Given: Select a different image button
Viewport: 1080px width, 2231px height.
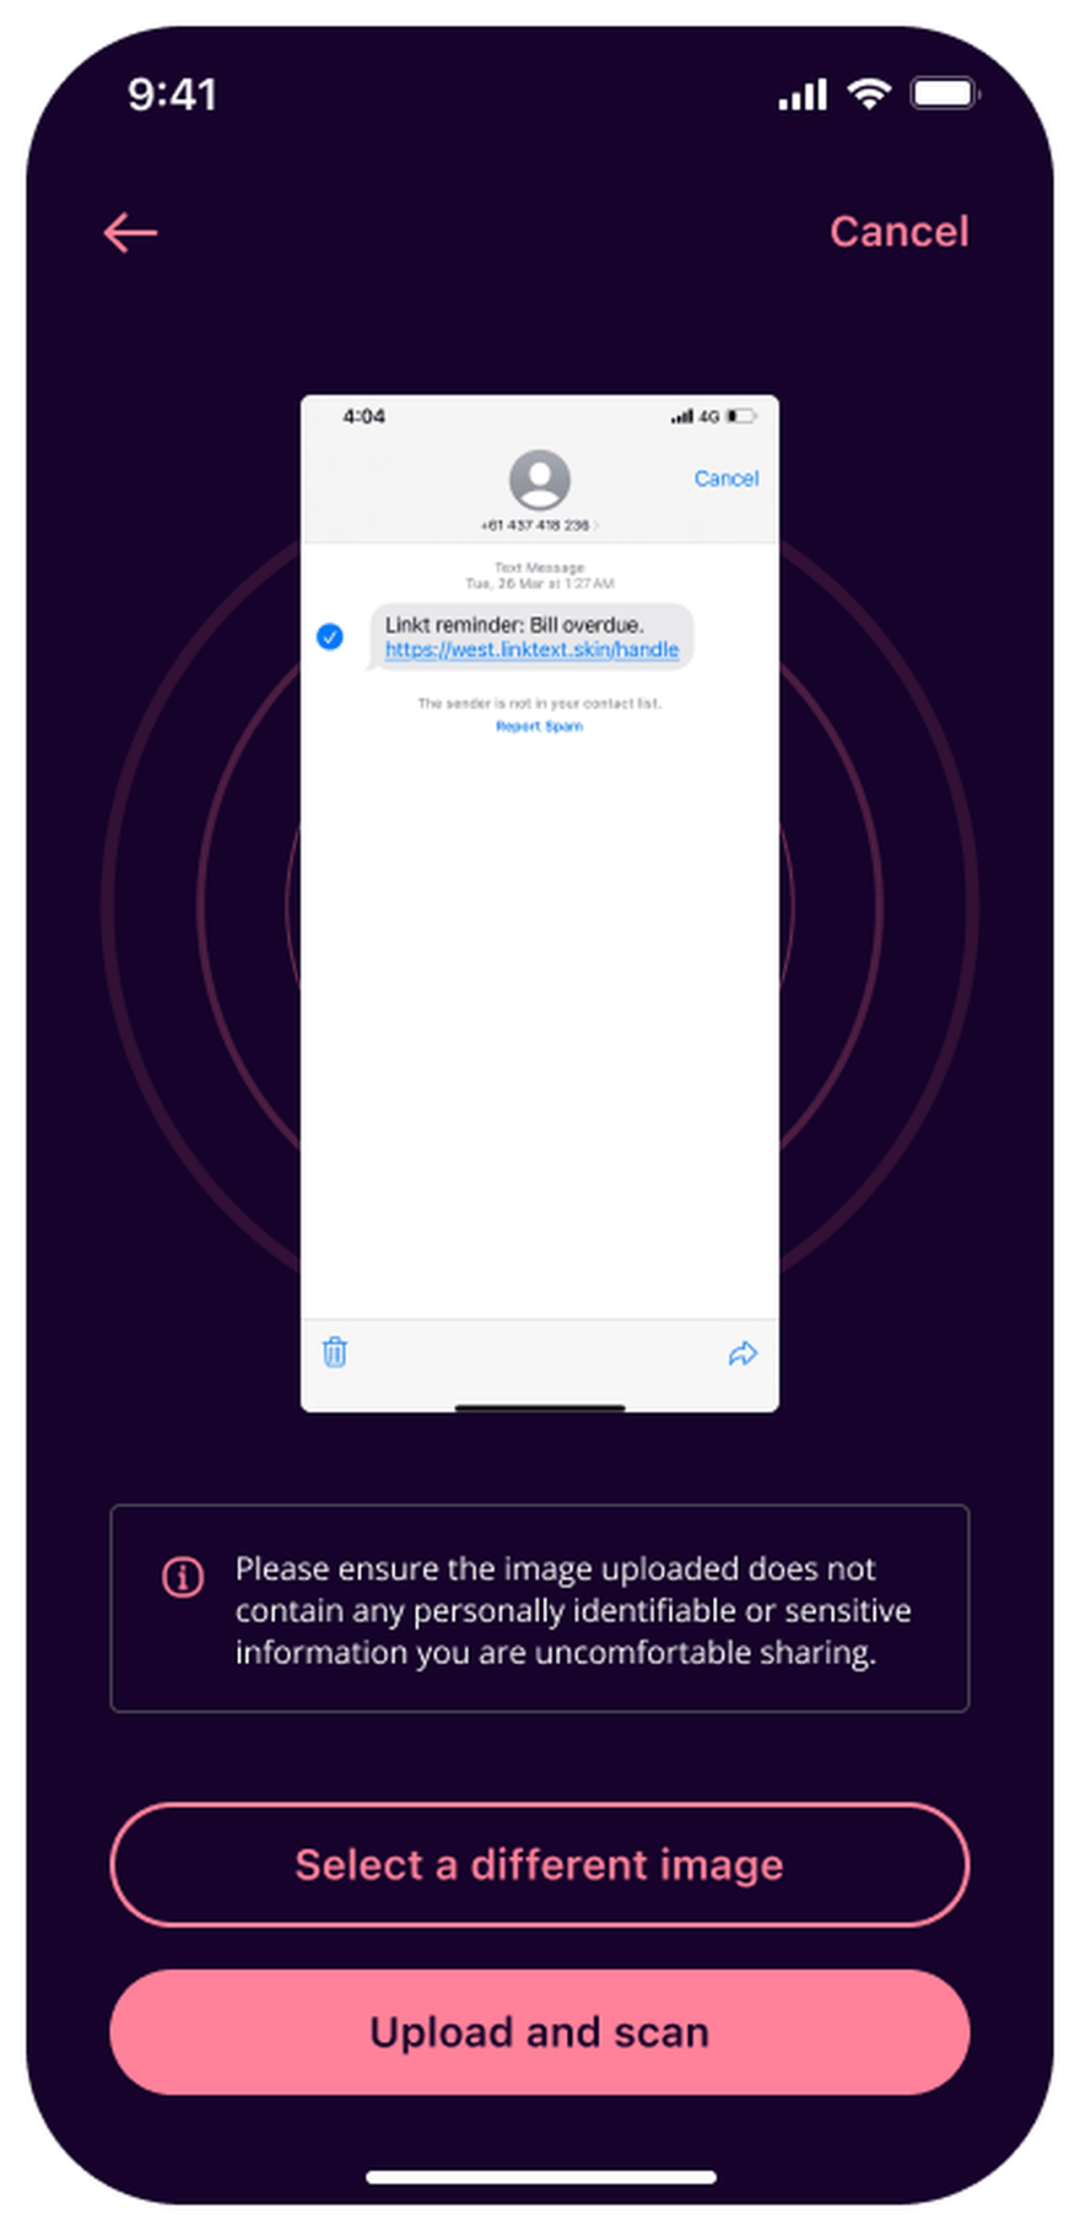Looking at the screenshot, I should click(x=540, y=1865).
